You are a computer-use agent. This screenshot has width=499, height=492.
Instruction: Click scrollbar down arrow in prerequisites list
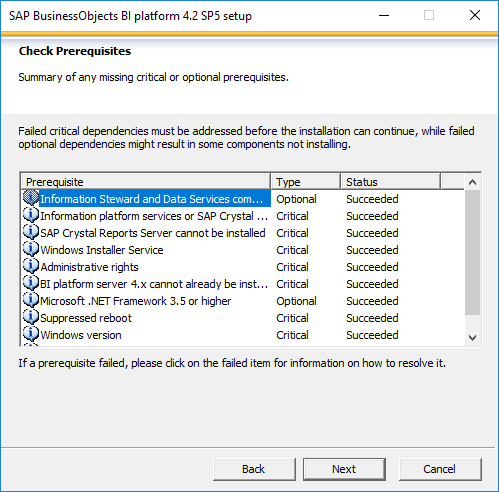pos(472,338)
